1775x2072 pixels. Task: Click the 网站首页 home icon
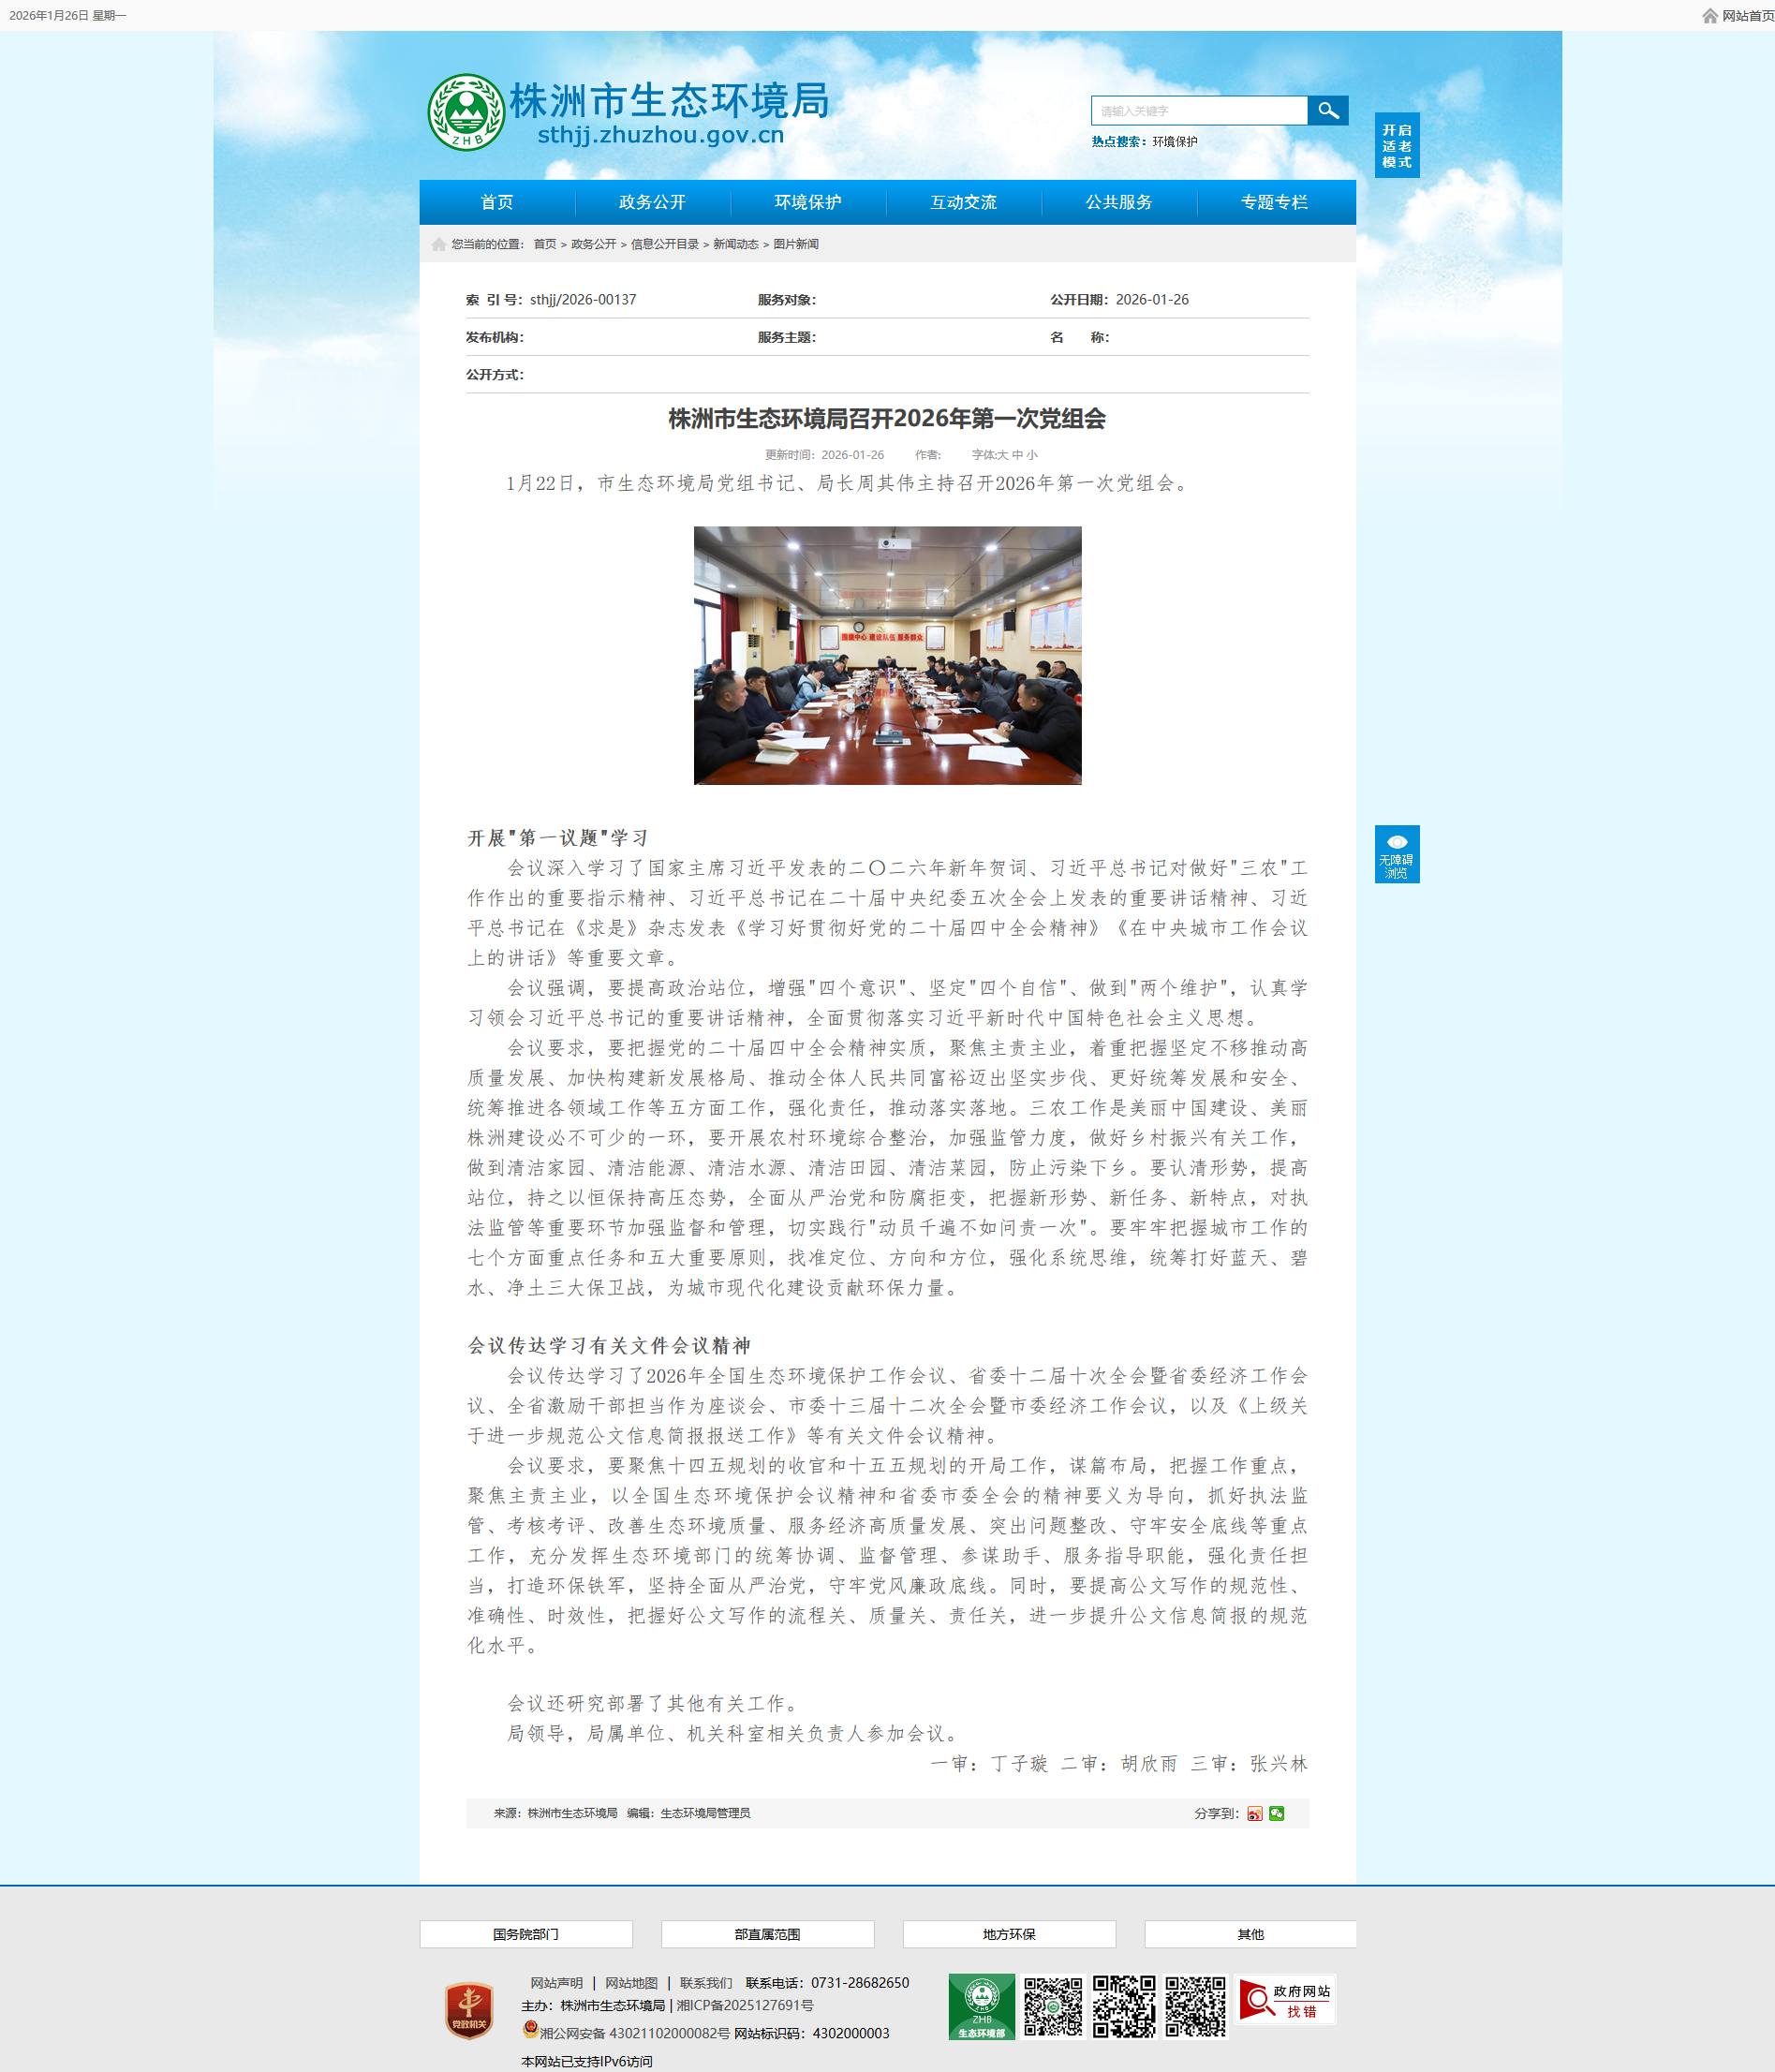[x=1710, y=15]
